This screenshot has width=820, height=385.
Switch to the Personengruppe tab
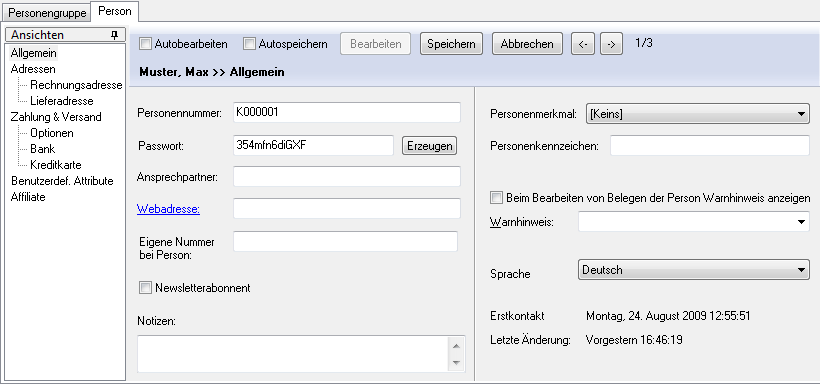[48, 12]
